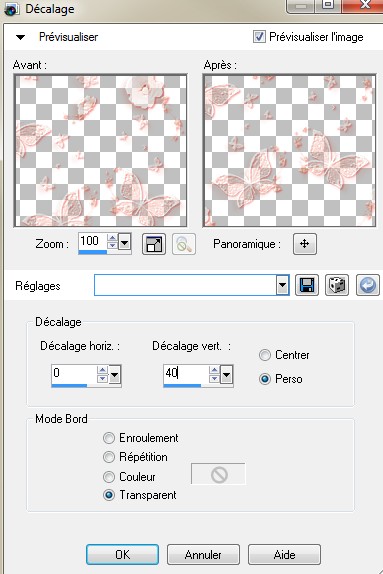Increase Zoom with the up arrow
The width and height of the screenshot is (383, 574).
click(x=112, y=238)
